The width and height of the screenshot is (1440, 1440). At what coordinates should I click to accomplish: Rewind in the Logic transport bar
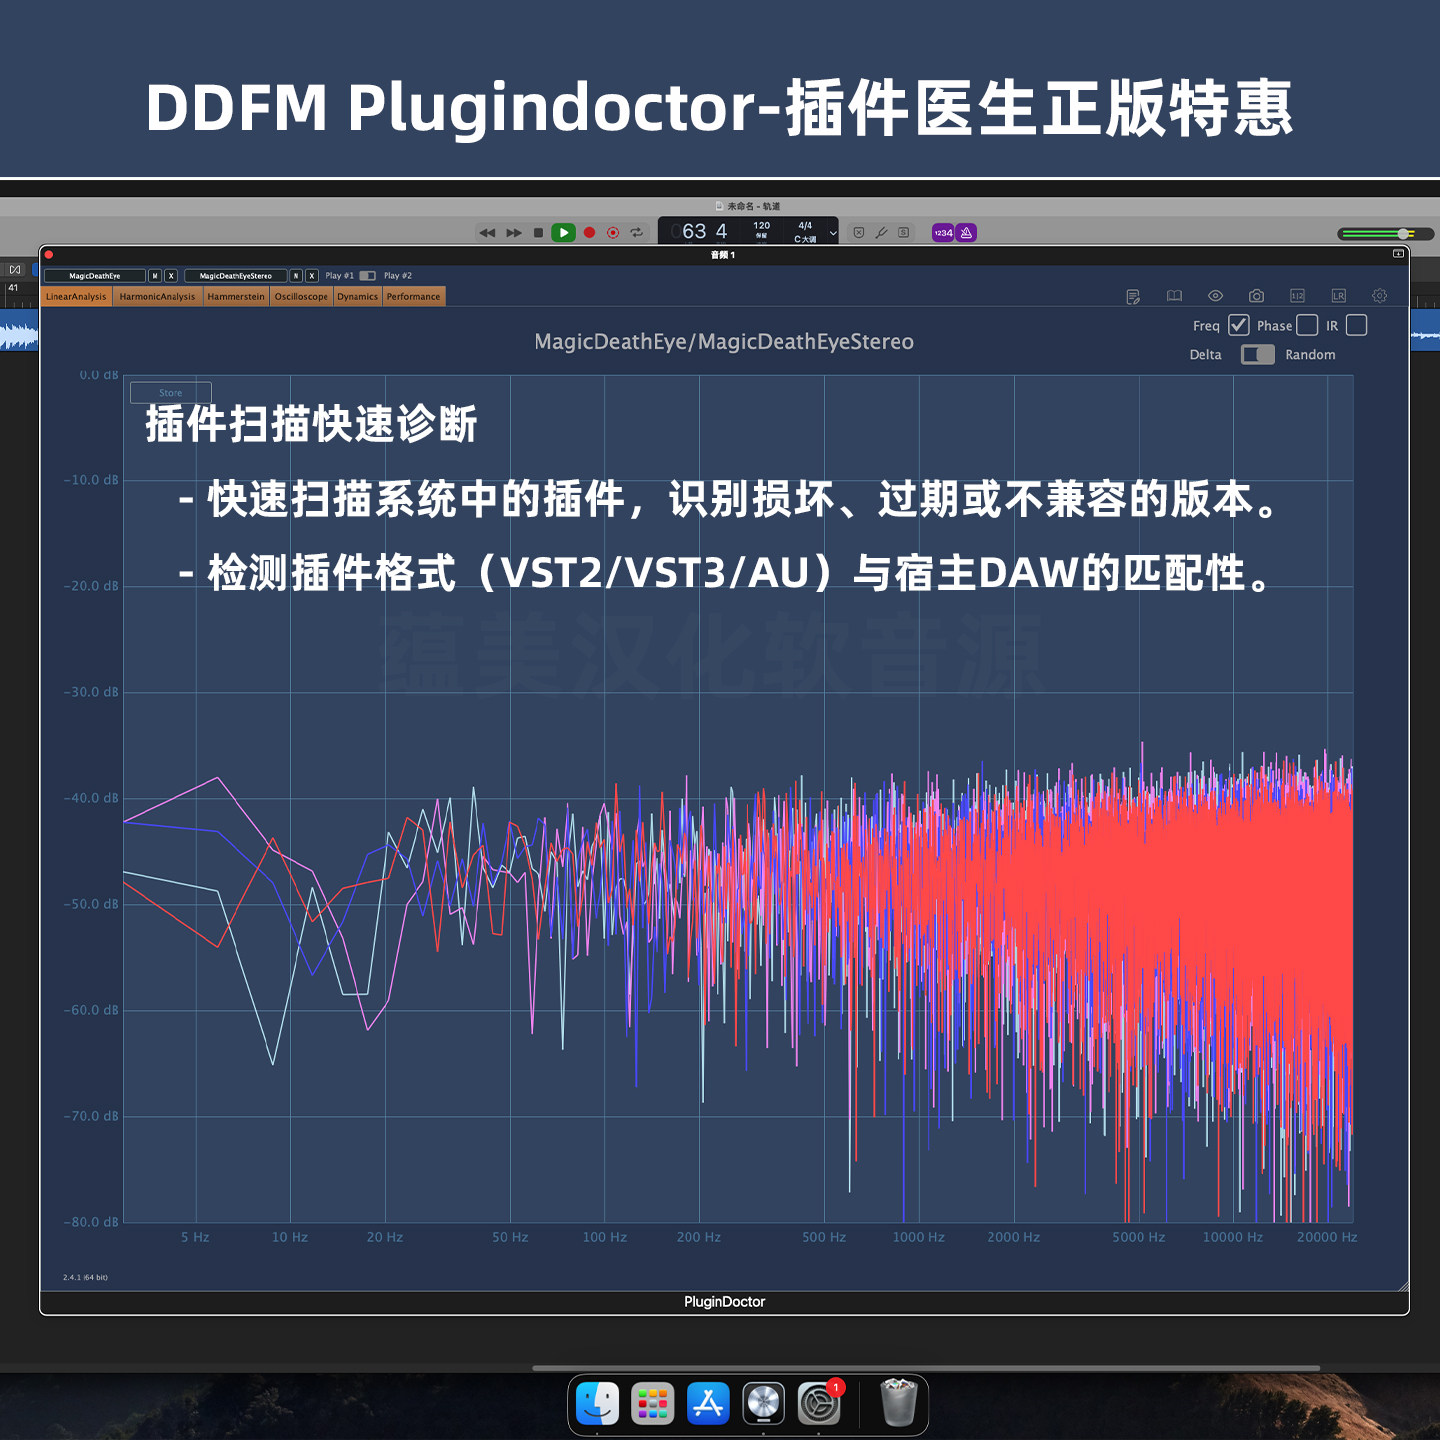tap(487, 233)
